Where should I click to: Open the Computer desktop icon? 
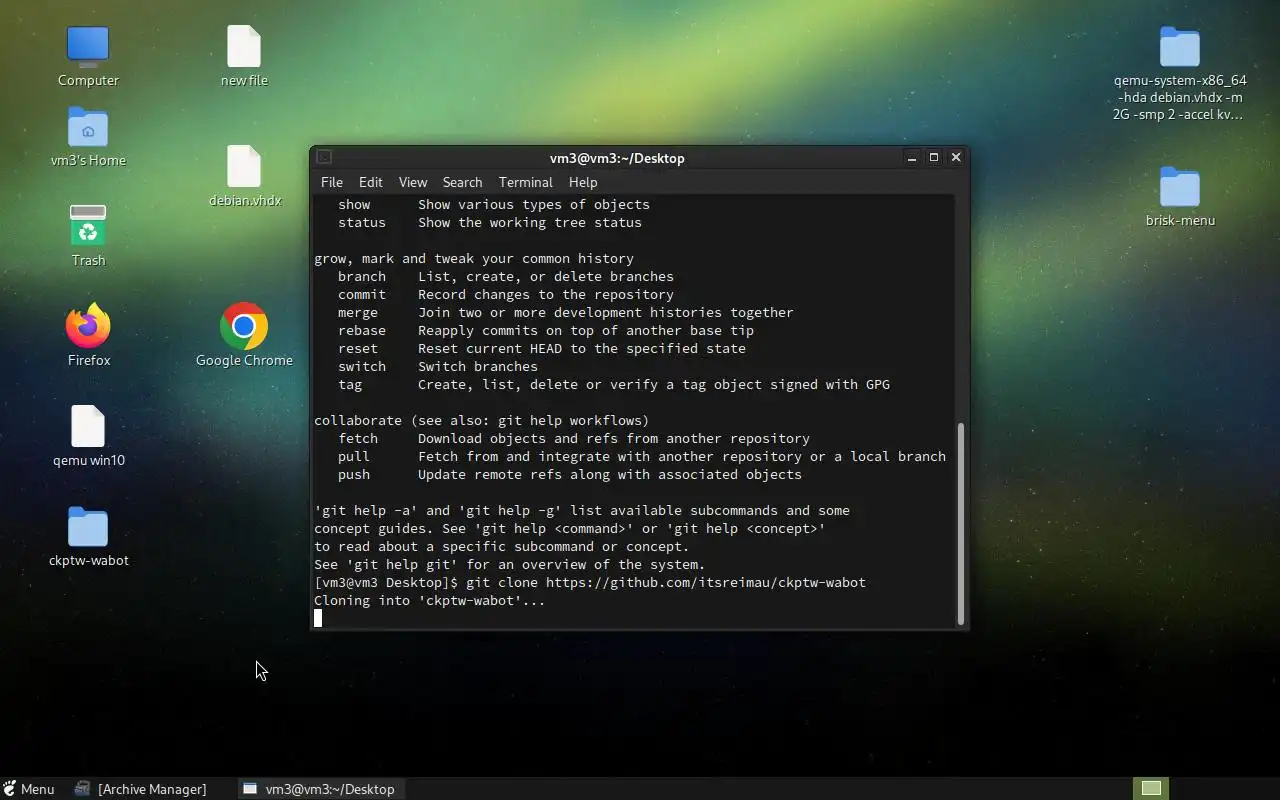coord(88,46)
